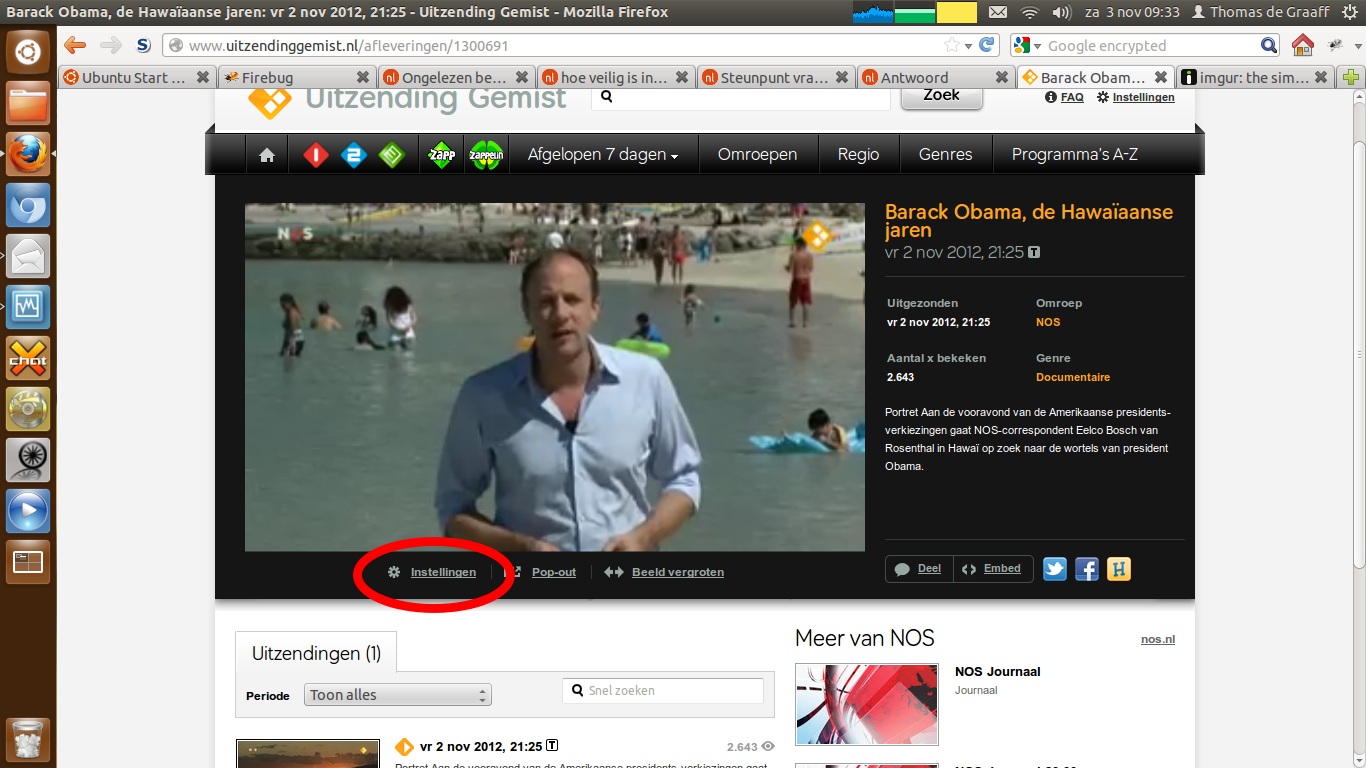Click the Embed button
The width and height of the screenshot is (1366, 768).
[993, 569]
